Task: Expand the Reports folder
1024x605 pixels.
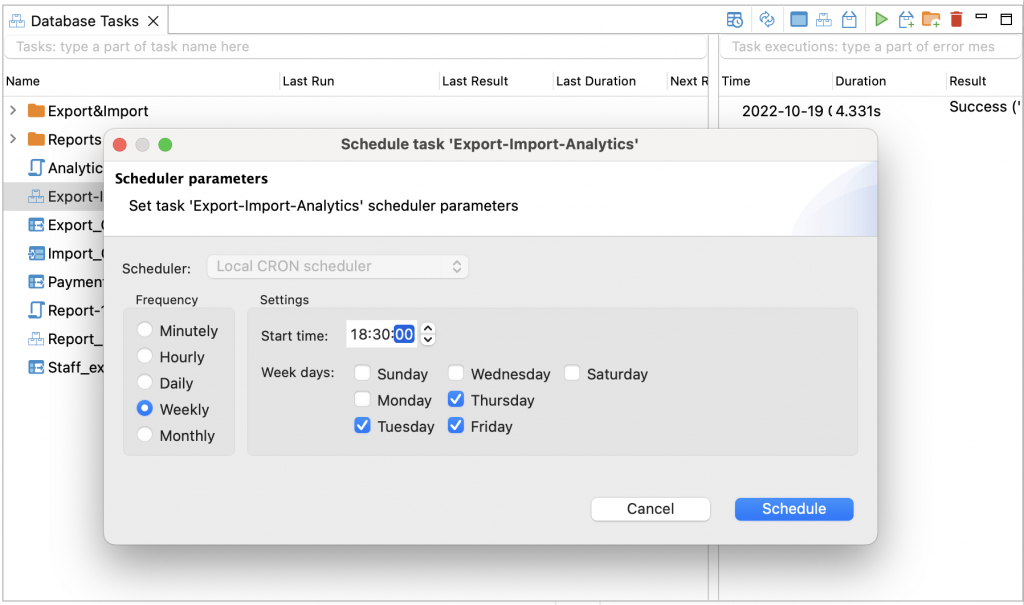Action: (x=13, y=139)
